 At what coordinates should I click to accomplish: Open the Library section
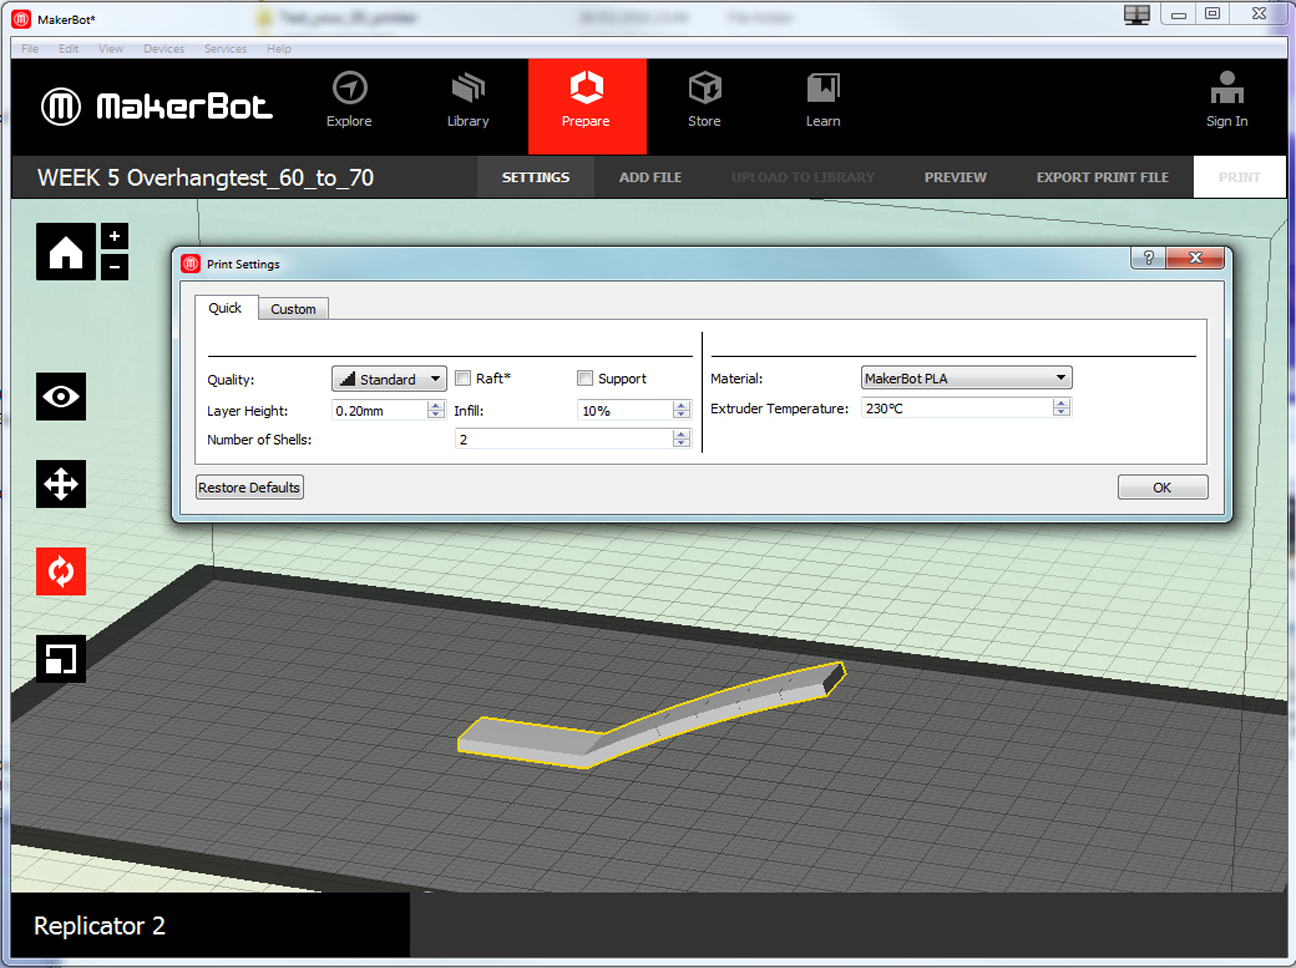pos(468,101)
